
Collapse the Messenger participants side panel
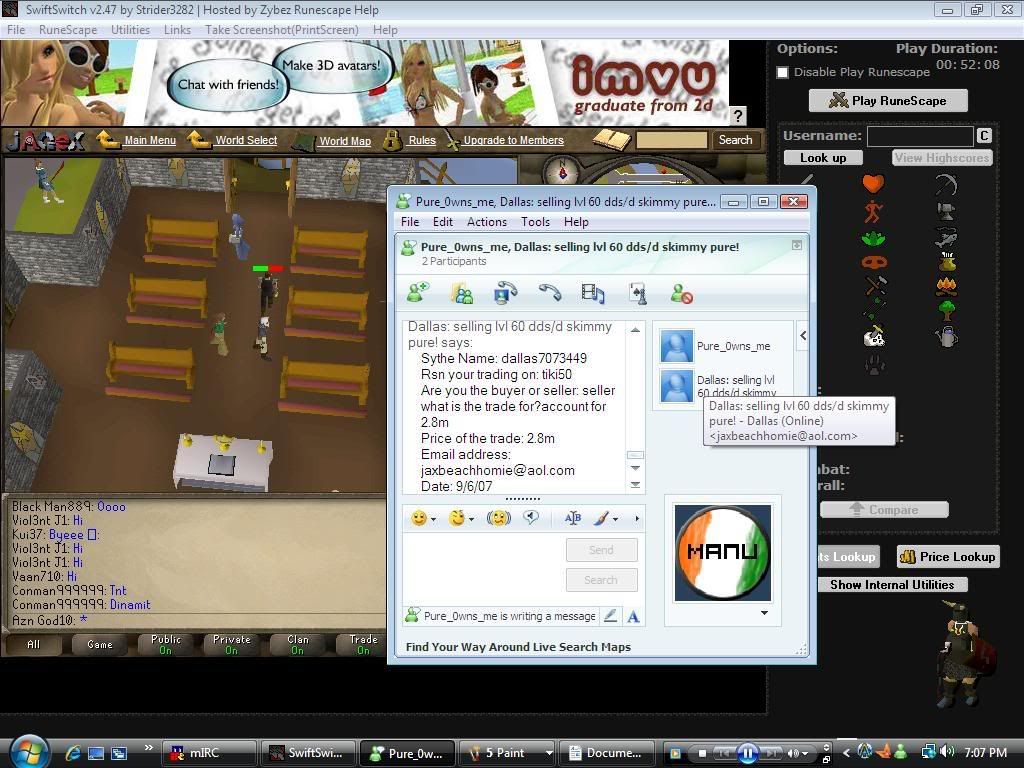(803, 336)
